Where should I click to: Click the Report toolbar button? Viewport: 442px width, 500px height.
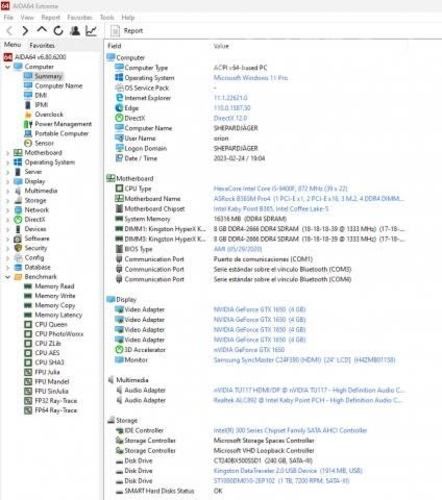(x=127, y=31)
